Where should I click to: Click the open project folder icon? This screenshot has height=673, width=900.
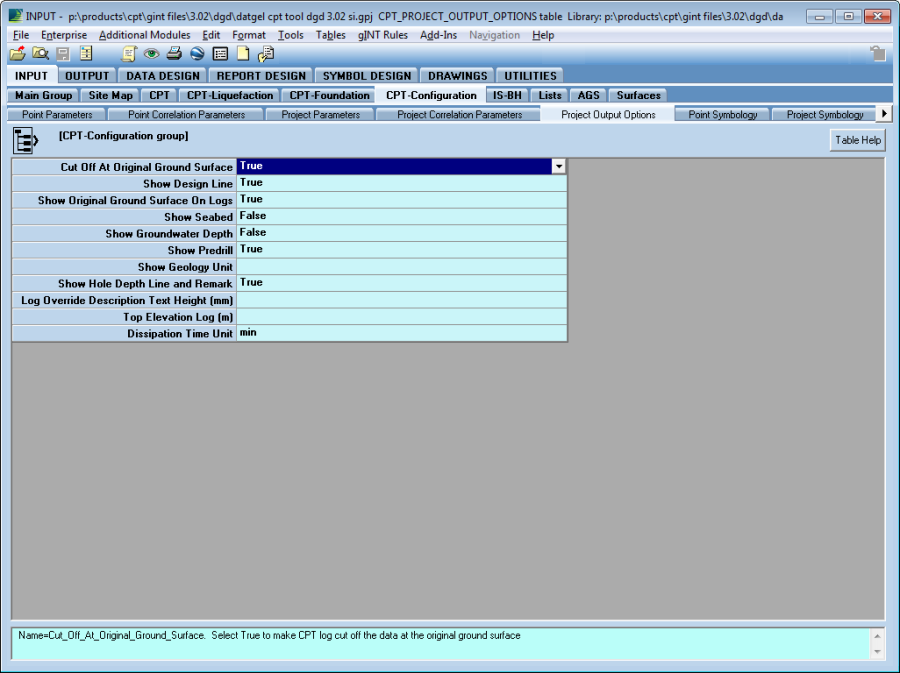pyautogui.click(x=17, y=54)
